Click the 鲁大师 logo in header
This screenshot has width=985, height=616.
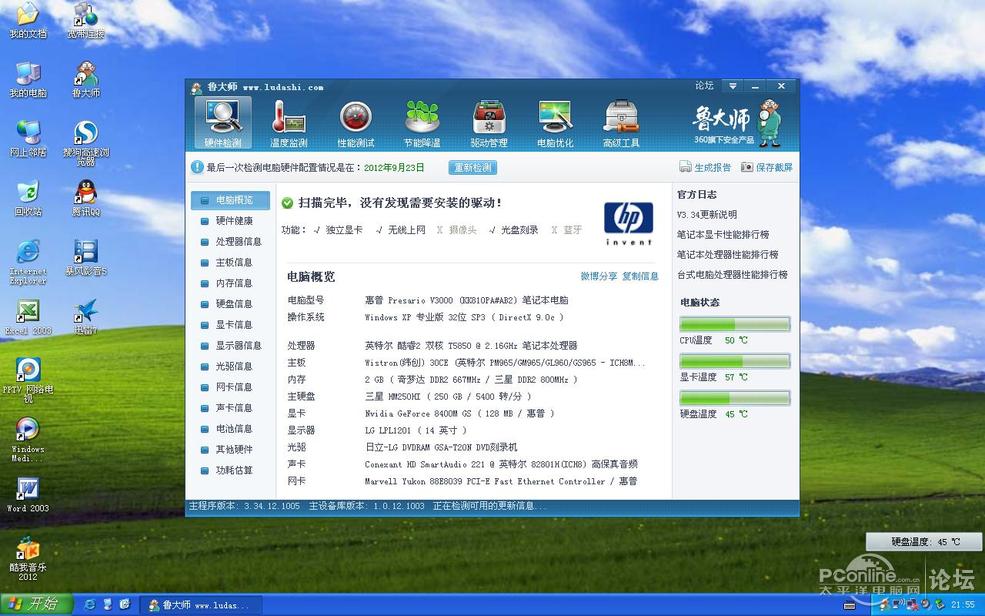[x=737, y=122]
